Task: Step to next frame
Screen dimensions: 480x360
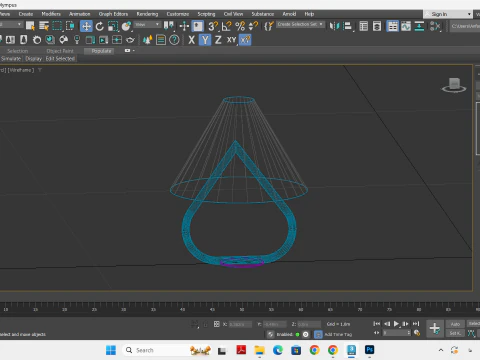Action: [406, 324]
